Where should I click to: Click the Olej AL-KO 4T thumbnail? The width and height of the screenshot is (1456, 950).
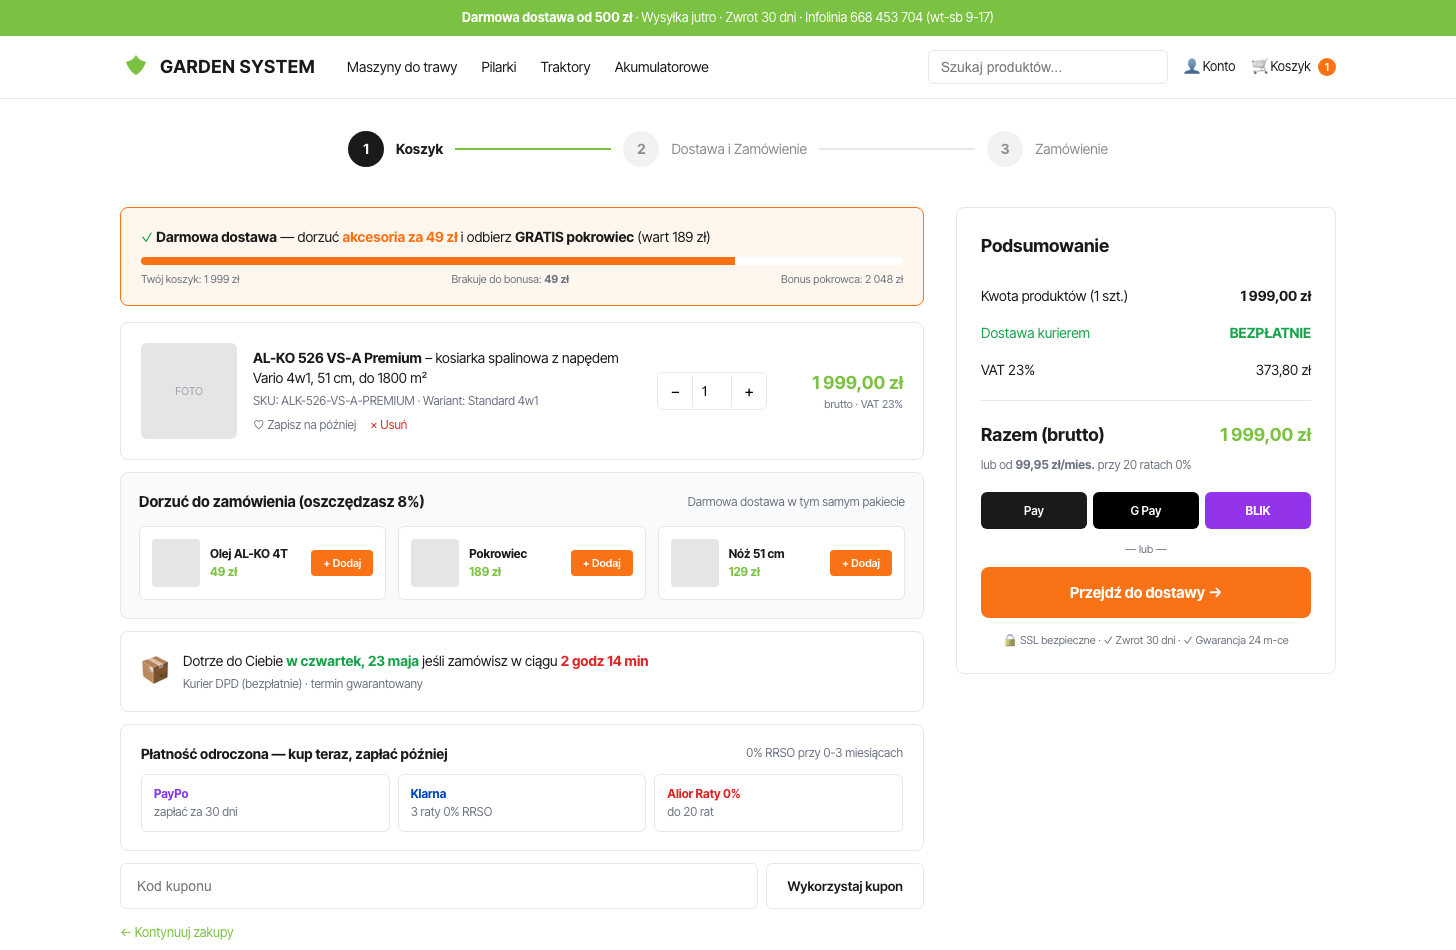(x=176, y=563)
